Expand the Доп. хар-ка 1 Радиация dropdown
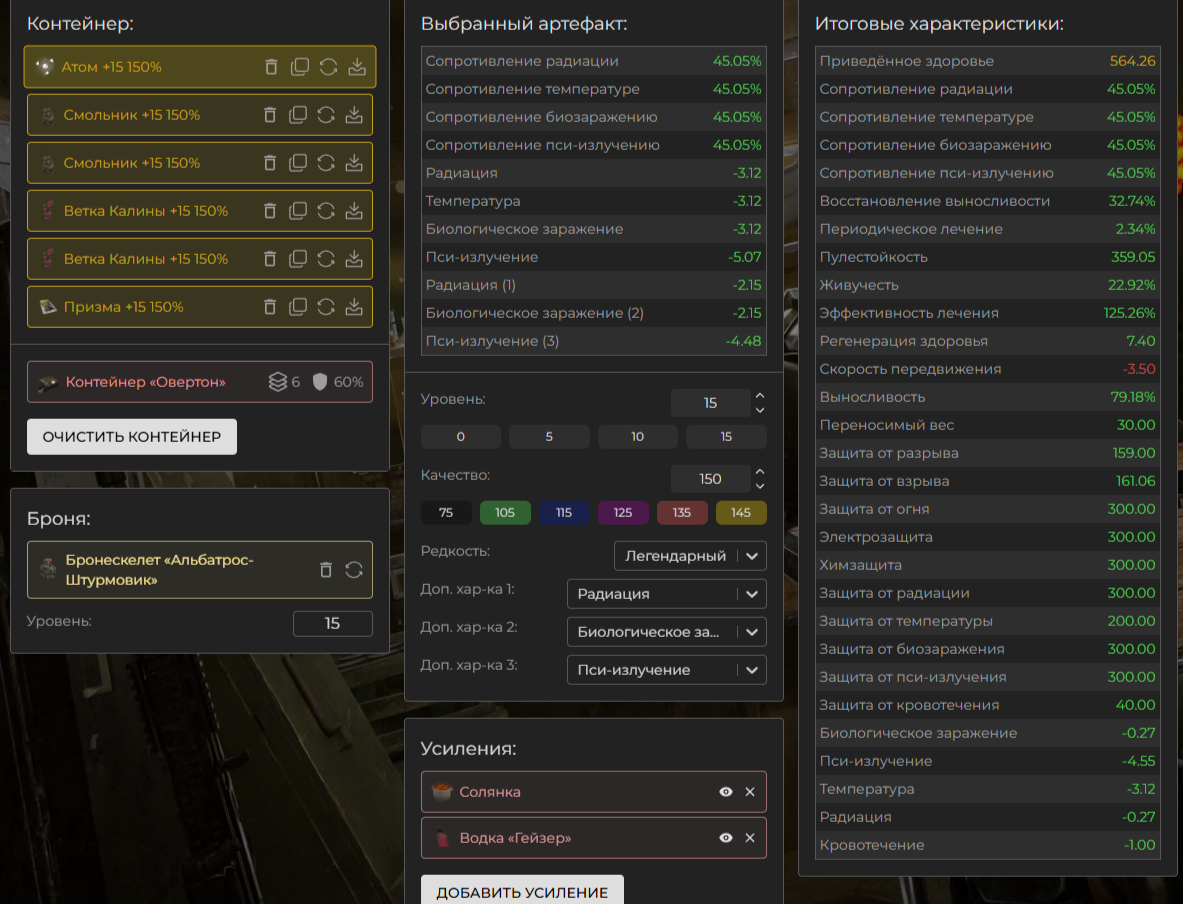This screenshot has height=904, width=1183. (667, 594)
